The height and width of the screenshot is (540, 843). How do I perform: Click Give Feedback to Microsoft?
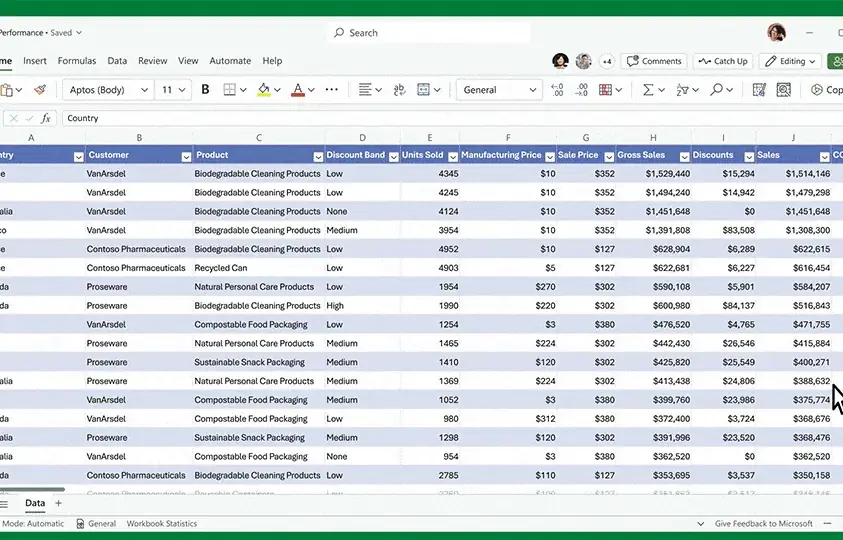pos(764,523)
